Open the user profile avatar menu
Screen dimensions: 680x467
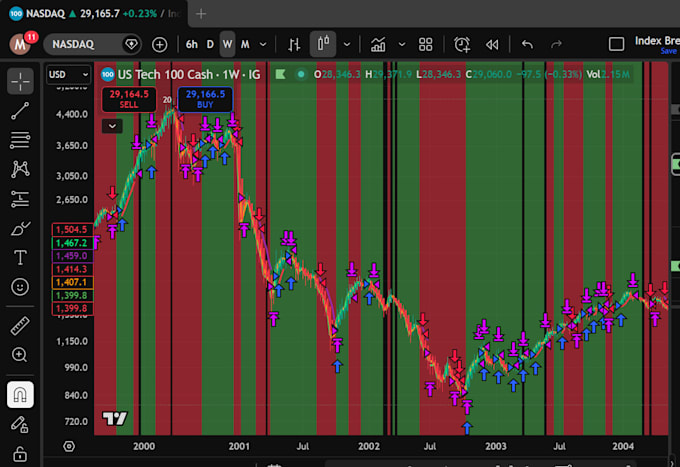(x=20, y=44)
